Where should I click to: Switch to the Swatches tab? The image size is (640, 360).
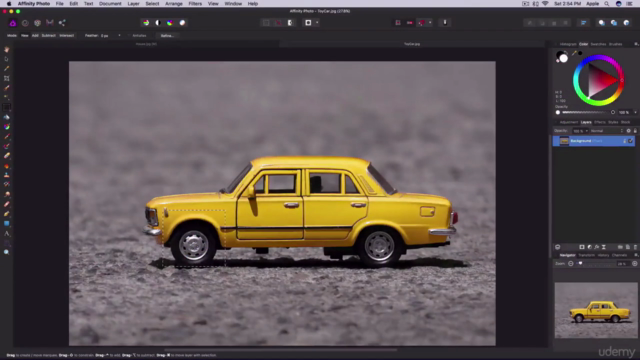pyautogui.click(x=598, y=44)
